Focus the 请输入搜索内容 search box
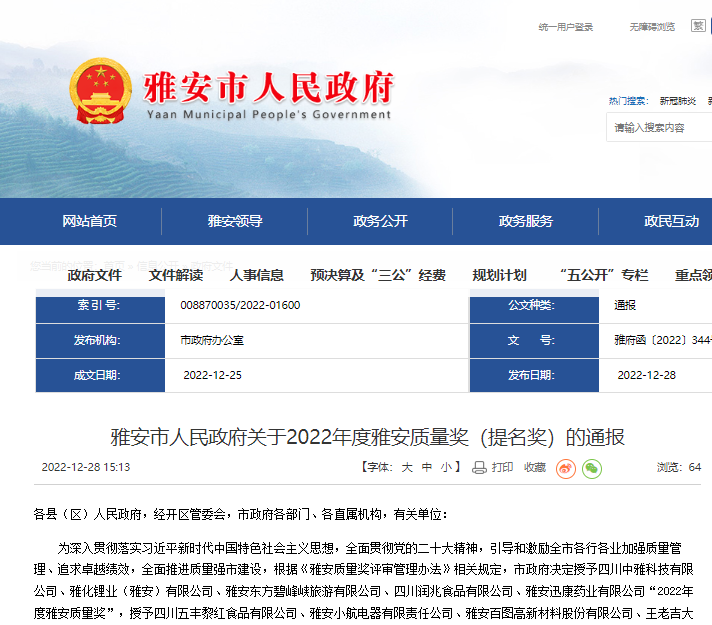The image size is (712, 625). [x=658, y=128]
